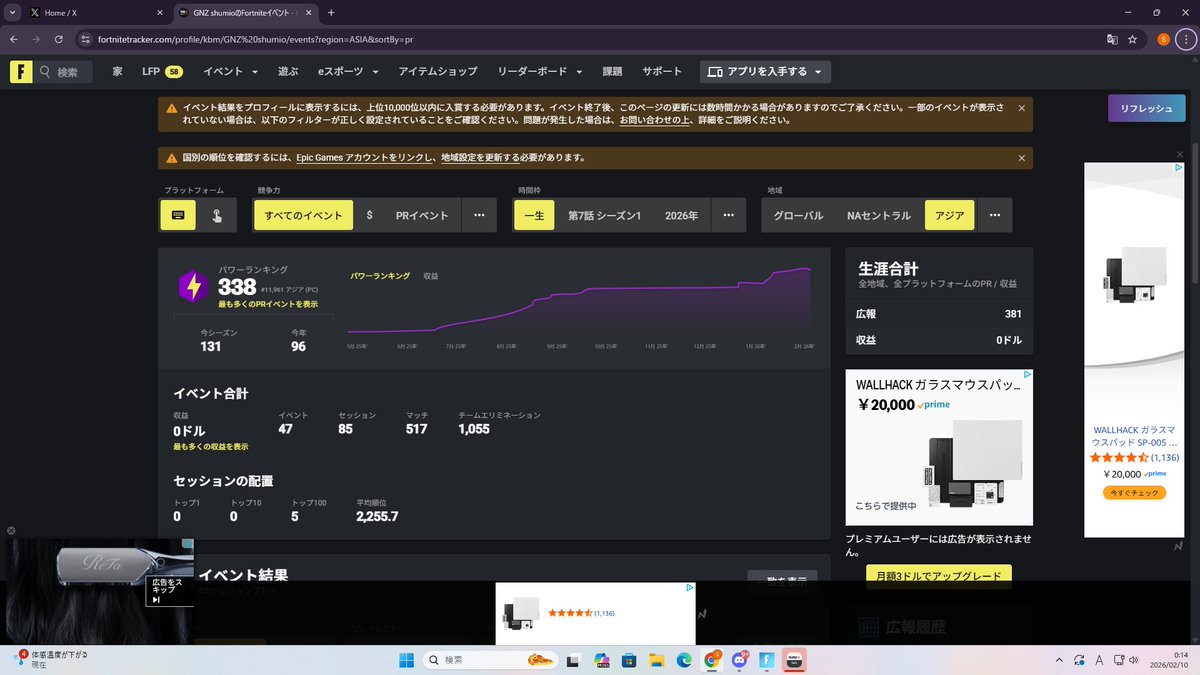Viewport: 1200px width, 675px height.
Task: Click the 今すぐチェック button in sidebar ad
Action: [1134, 493]
